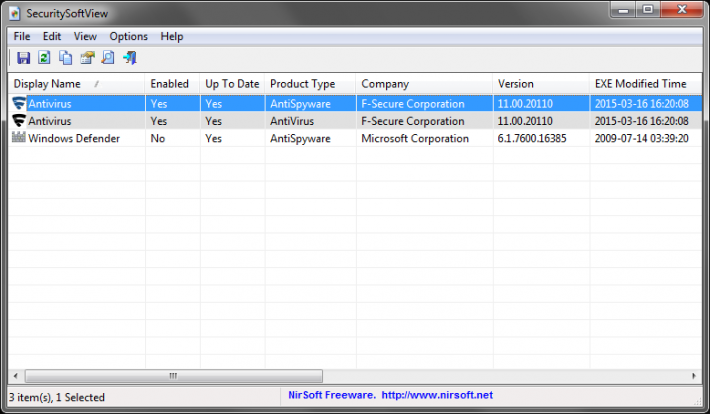The width and height of the screenshot is (710, 414).
Task: Click the Refresh toolbar icon
Action: click(44, 58)
